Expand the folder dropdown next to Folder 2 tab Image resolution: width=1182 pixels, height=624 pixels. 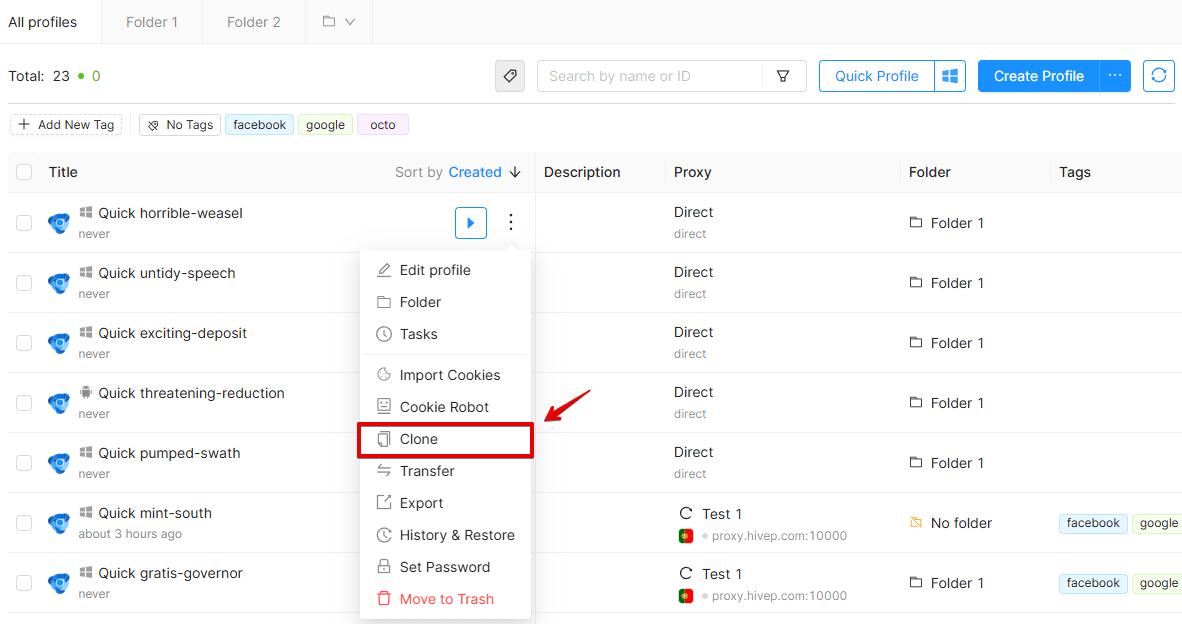click(339, 22)
